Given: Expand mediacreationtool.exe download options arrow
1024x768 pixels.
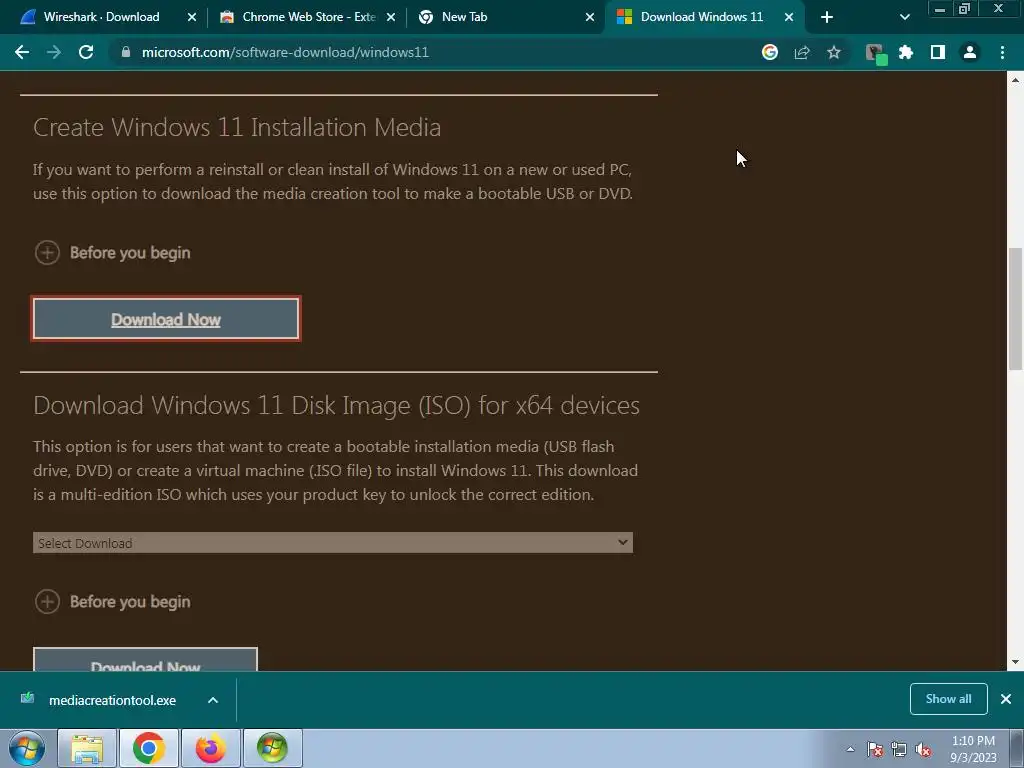Looking at the screenshot, I should pos(213,700).
